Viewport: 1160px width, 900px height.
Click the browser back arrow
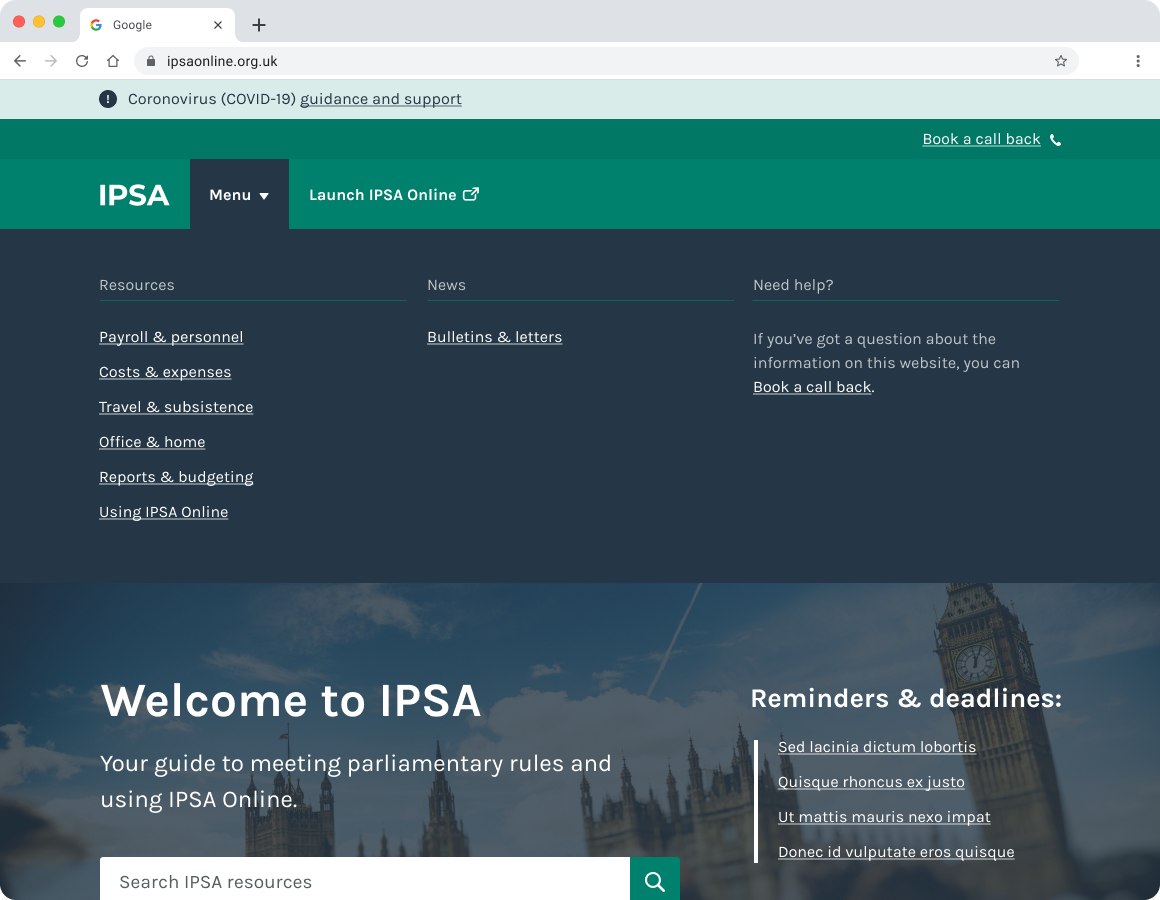[20, 61]
